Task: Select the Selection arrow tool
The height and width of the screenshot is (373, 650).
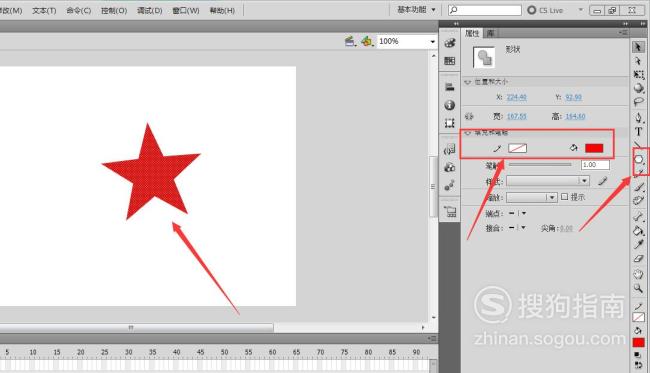Action: (x=638, y=47)
